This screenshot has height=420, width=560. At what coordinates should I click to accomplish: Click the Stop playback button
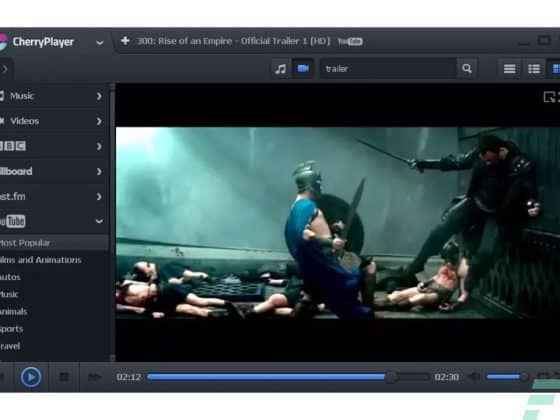(64, 377)
